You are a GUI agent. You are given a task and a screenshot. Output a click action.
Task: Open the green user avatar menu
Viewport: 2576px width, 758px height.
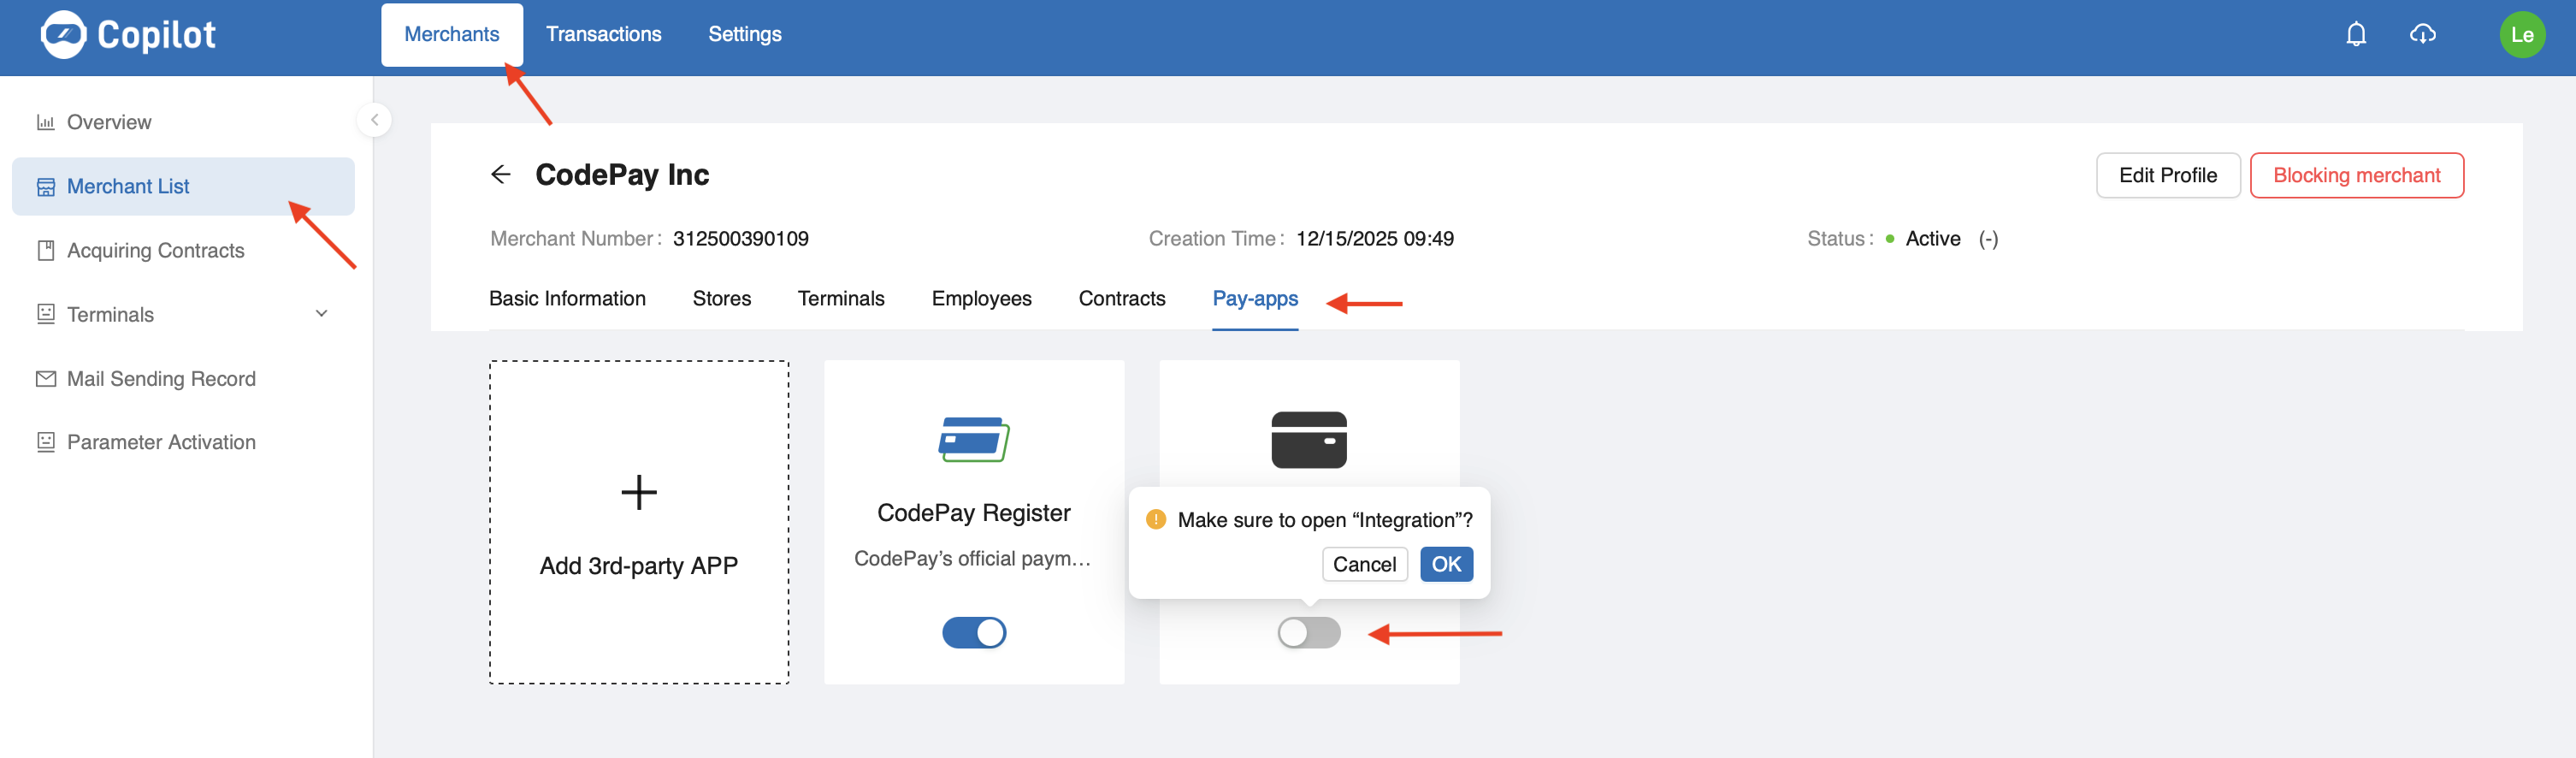click(x=2521, y=35)
